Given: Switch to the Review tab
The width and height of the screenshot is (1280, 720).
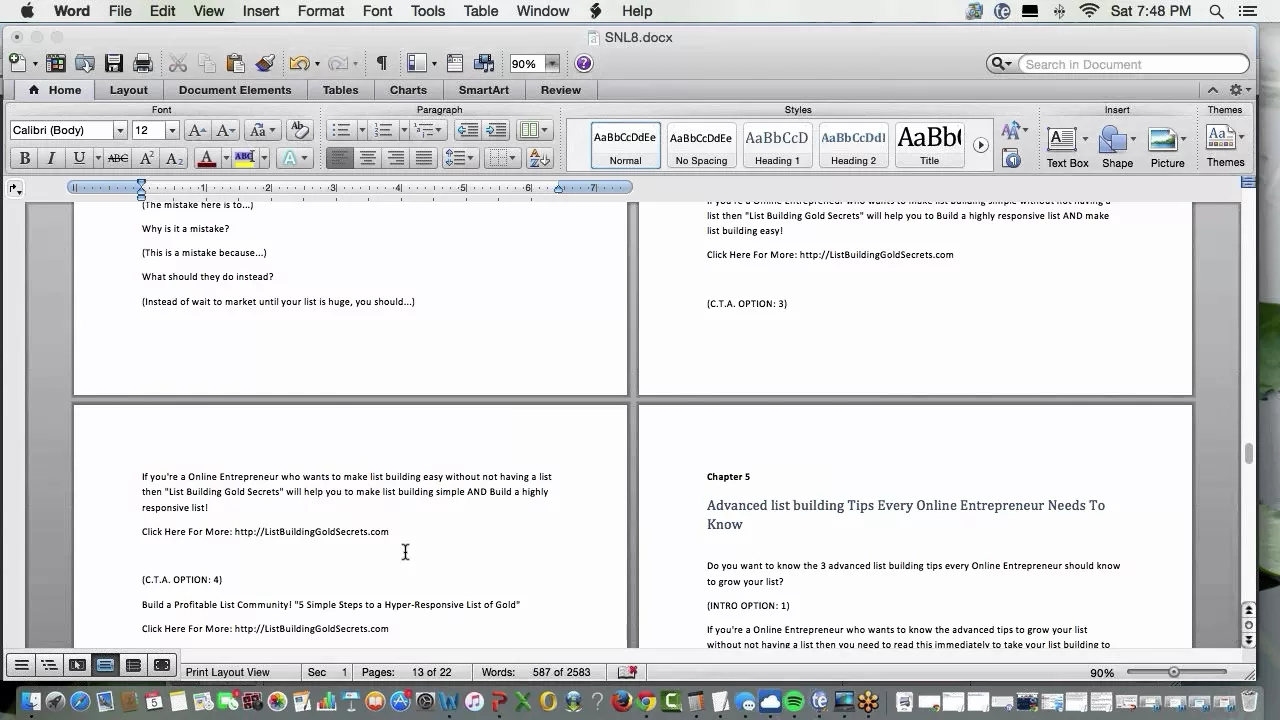Looking at the screenshot, I should [561, 90].
